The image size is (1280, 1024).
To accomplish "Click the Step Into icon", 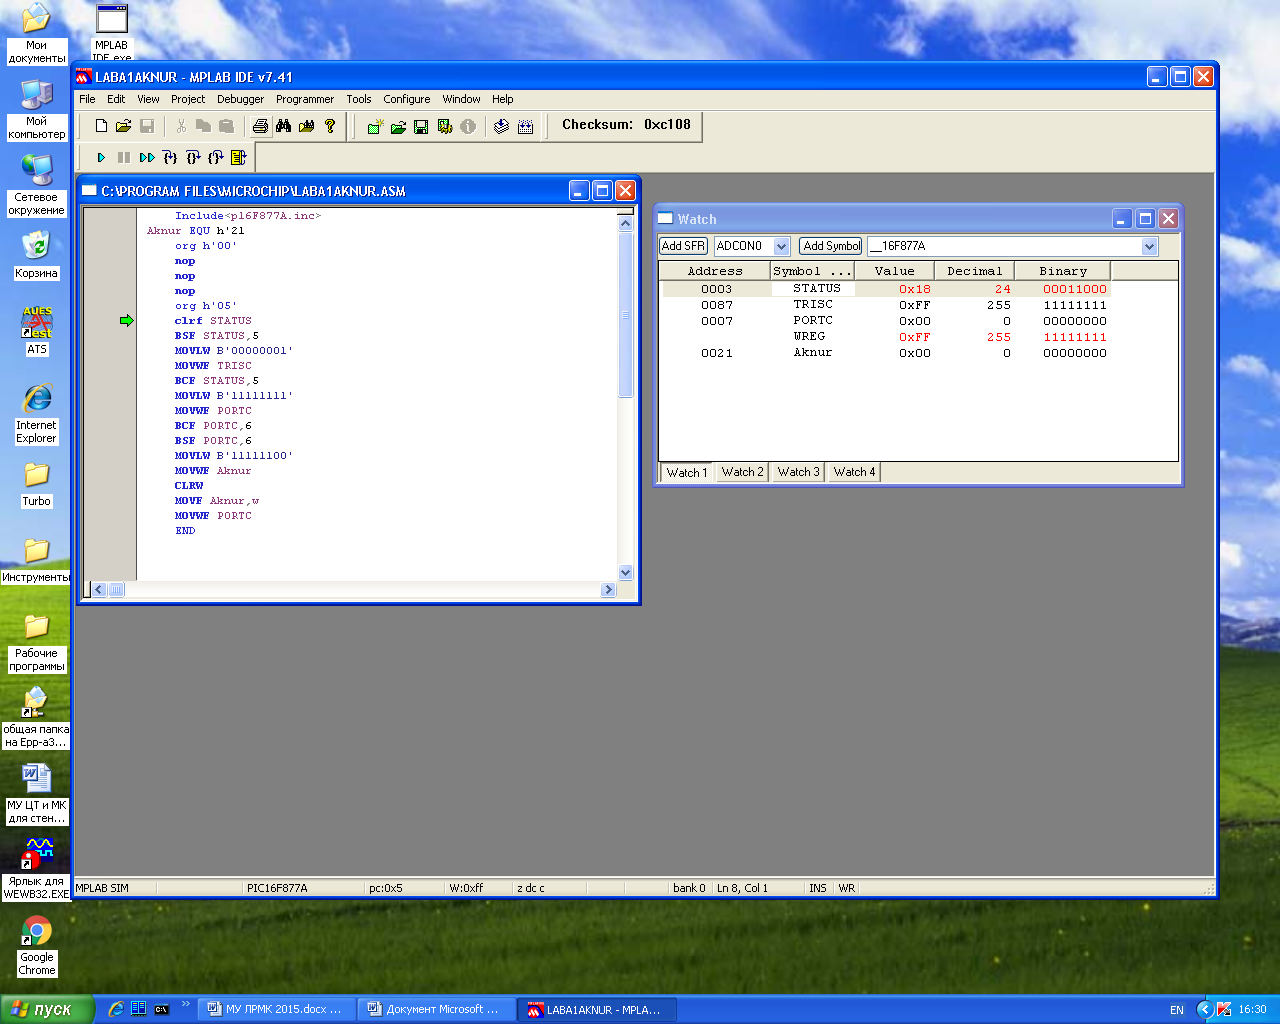I will point(170,158).
